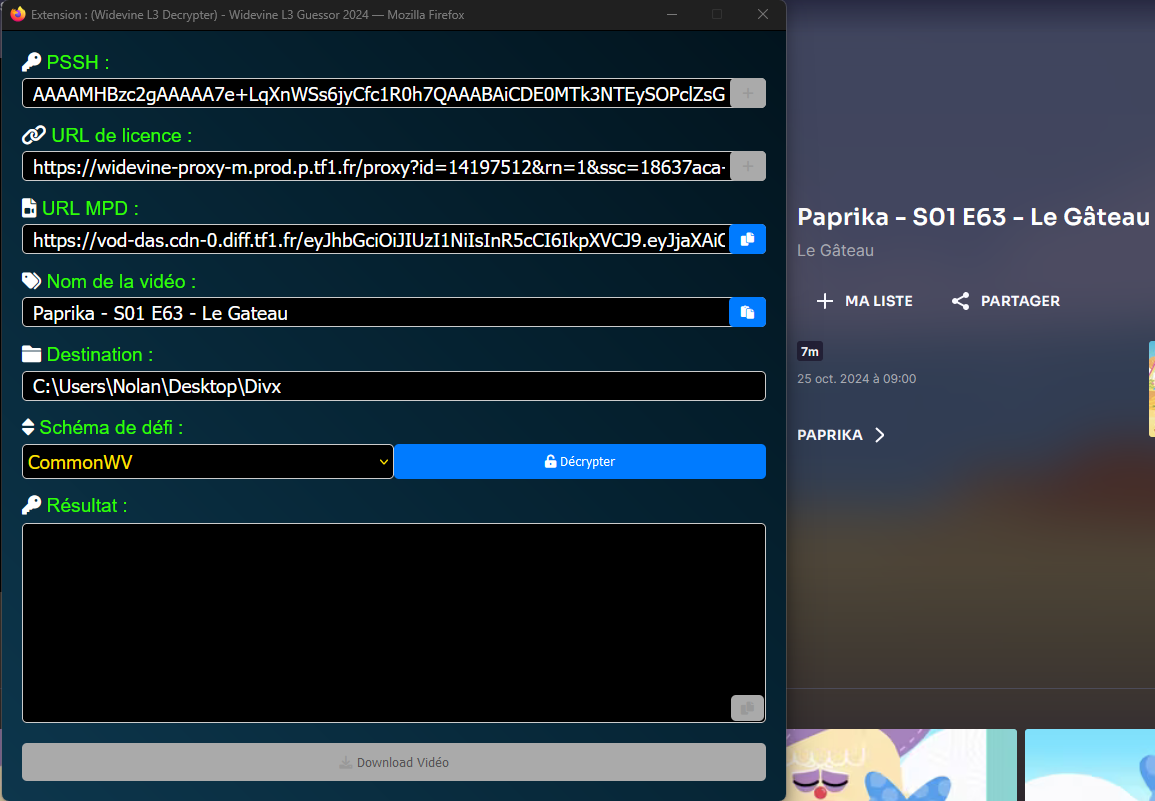The image size is (1155, 801).
Task: Close the Widevine L3 Decrypter window
Action: point(763,14)
